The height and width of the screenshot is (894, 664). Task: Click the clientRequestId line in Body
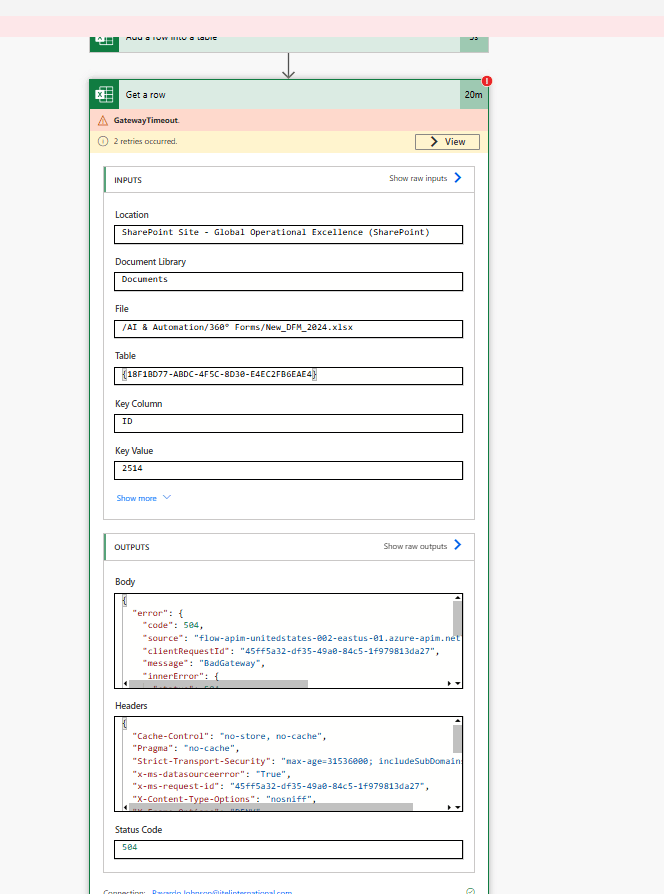(291, 651)
